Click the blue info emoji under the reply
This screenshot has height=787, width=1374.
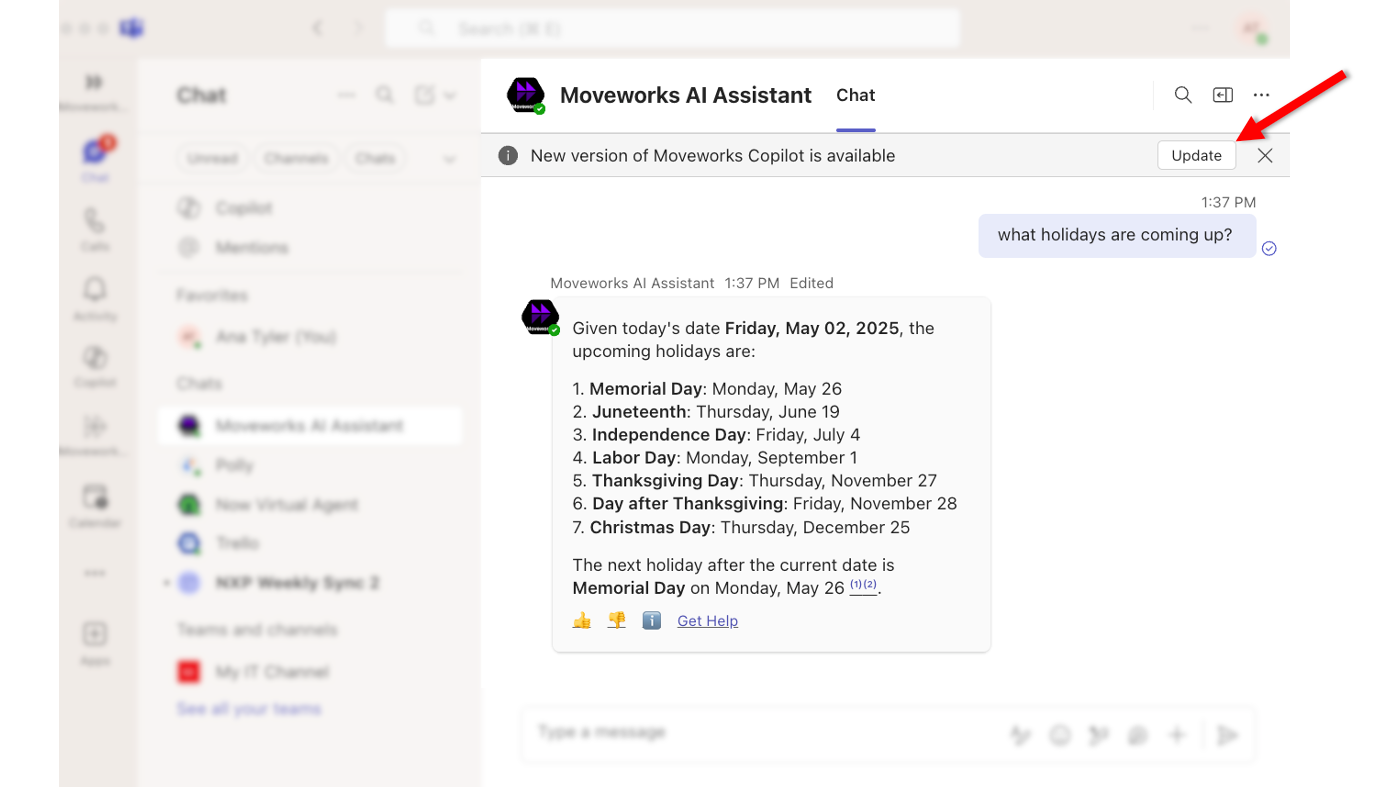click(x=651, y=621)
